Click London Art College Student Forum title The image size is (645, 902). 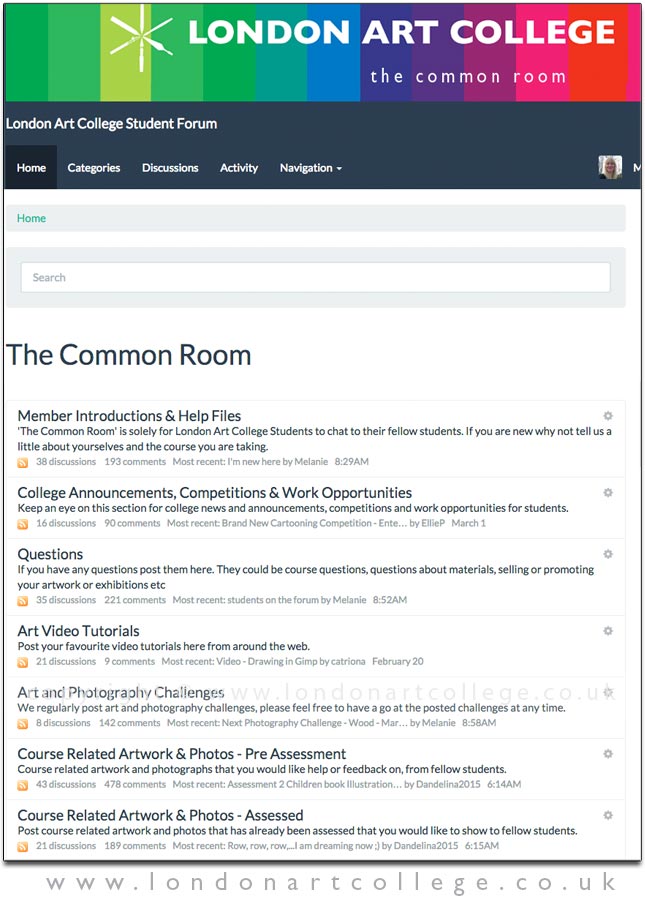coord(112,124)
